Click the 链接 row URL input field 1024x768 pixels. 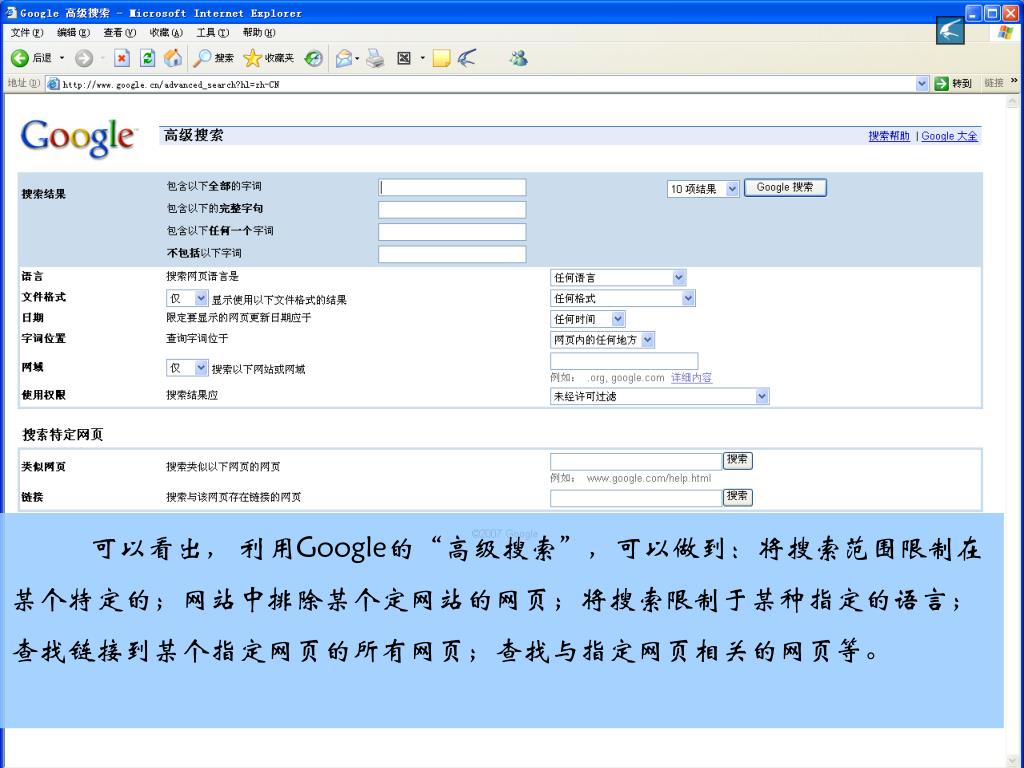636,498
